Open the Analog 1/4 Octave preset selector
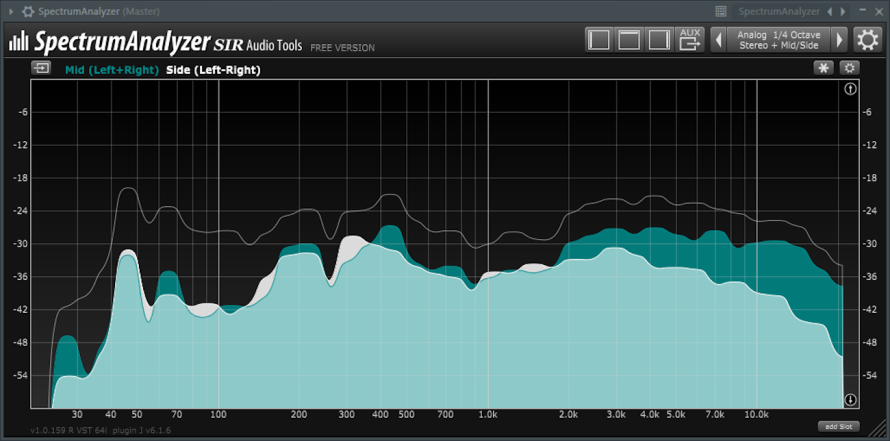890x441 pixels. [x=778, y=40]
